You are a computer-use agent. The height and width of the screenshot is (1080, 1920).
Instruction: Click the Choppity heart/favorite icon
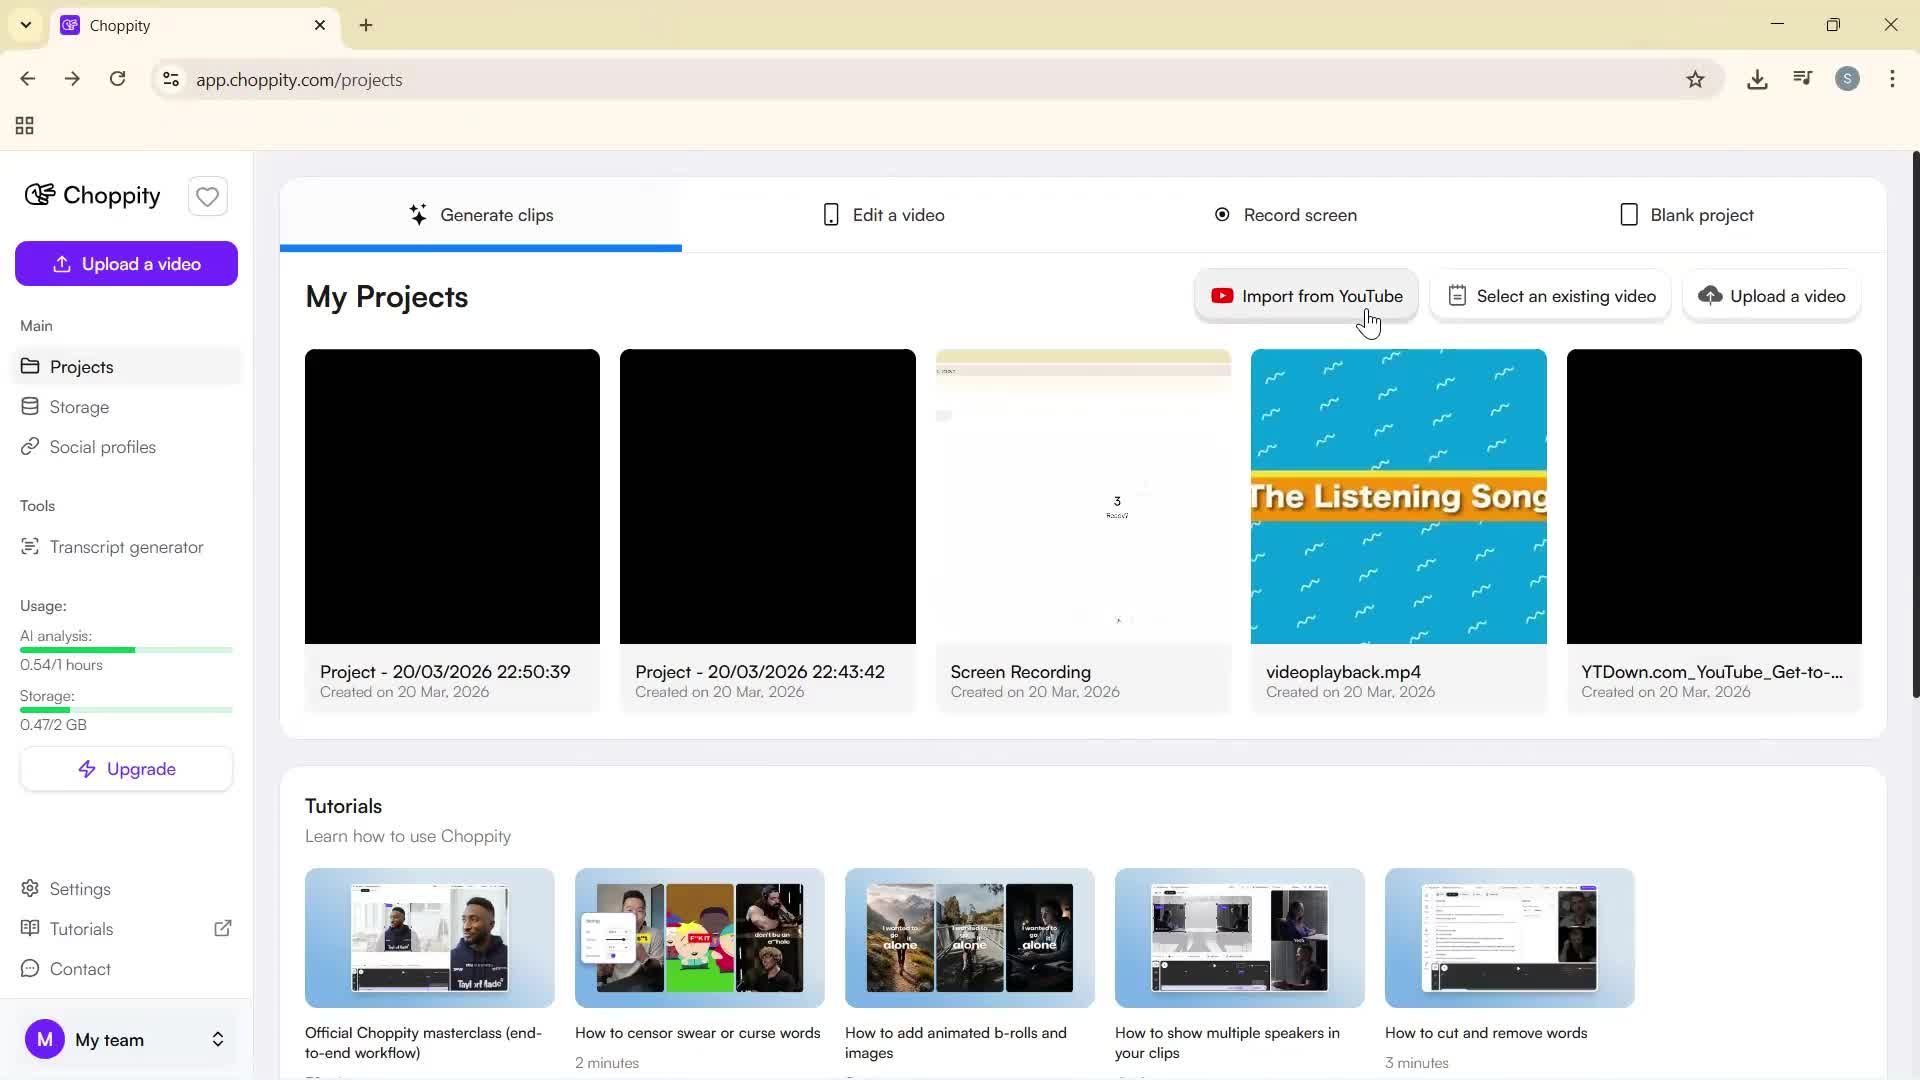pyautogui.click(x=207, y=196)
